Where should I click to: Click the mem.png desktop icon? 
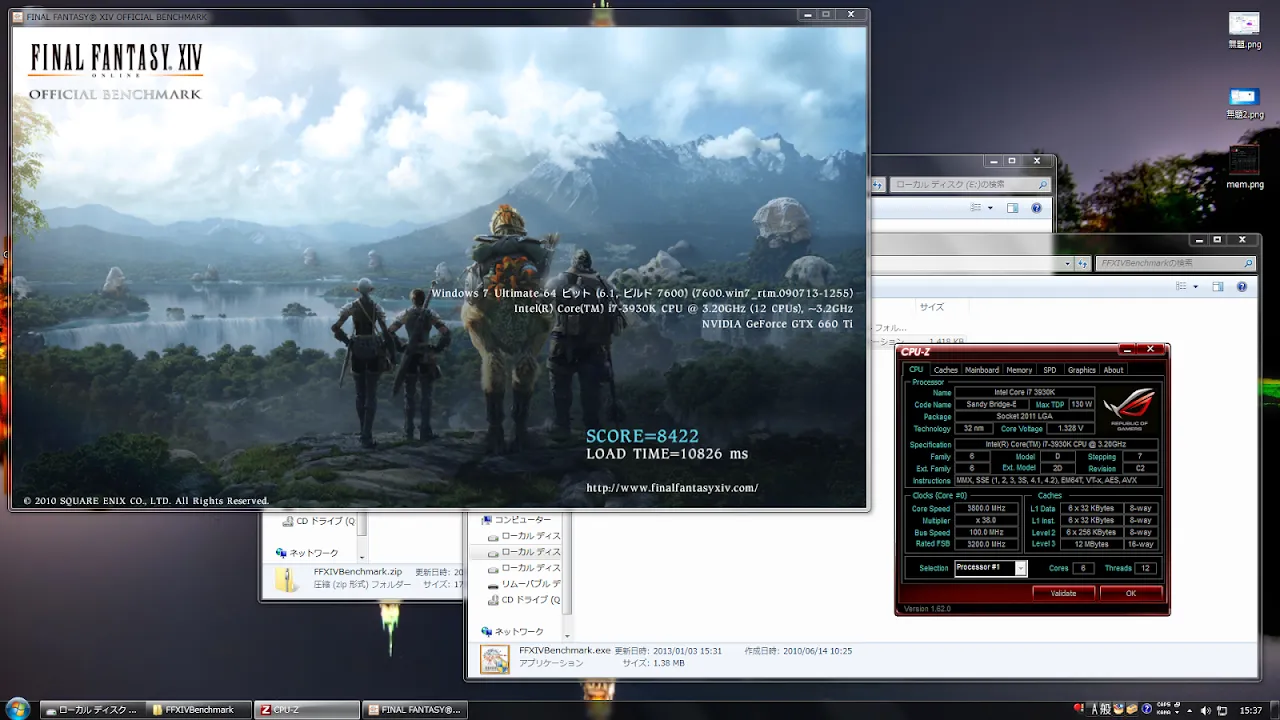point(1244,165)
